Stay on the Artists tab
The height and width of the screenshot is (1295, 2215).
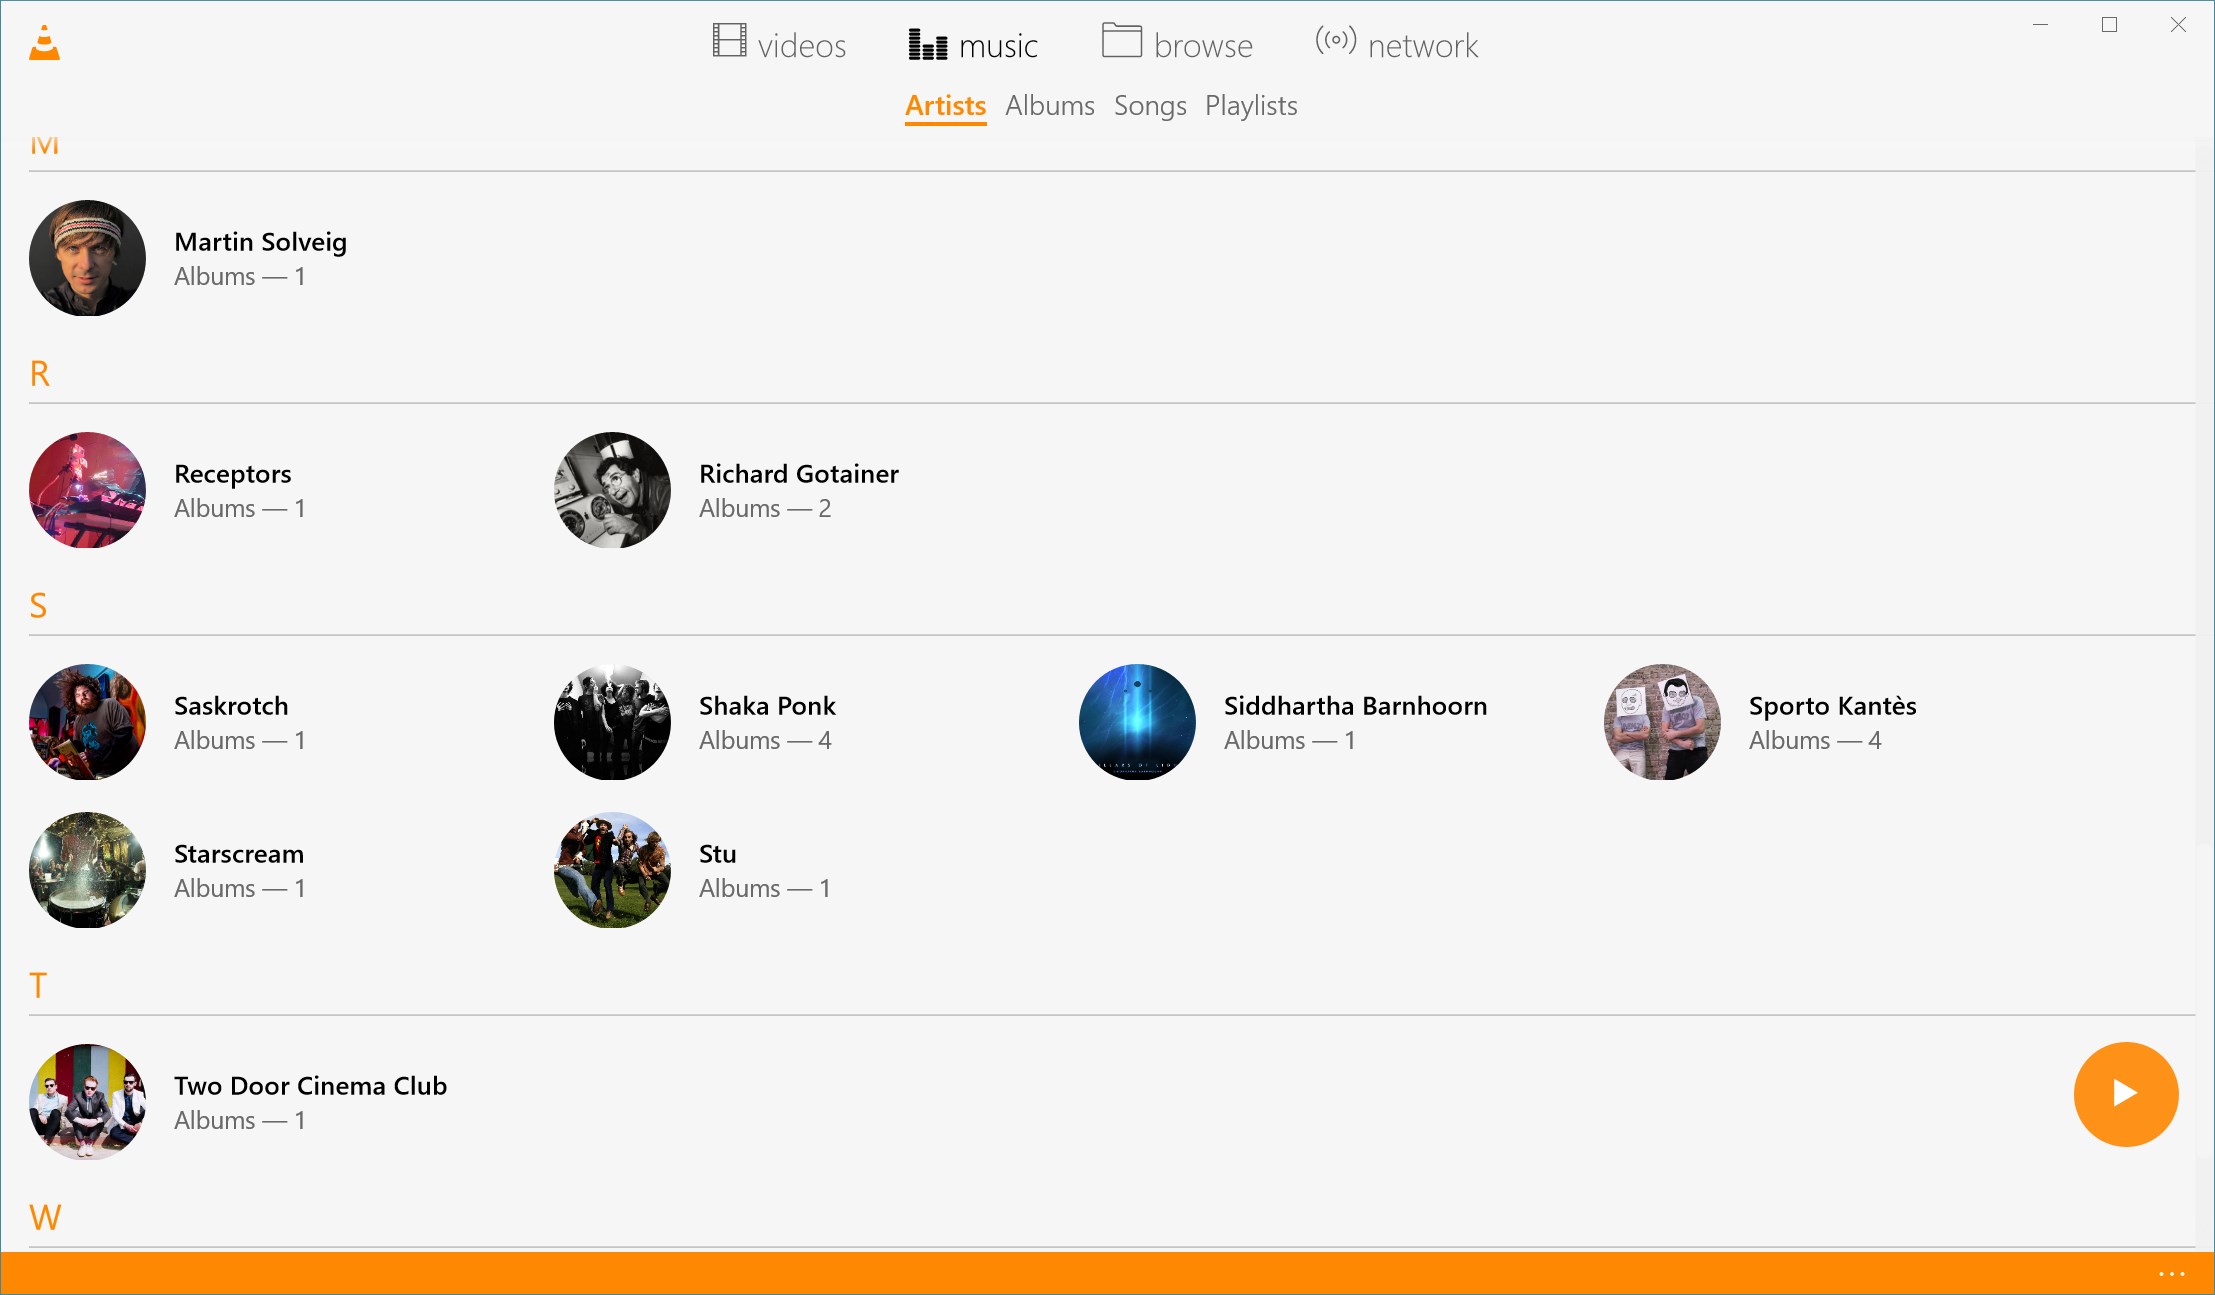pos(944,105)
